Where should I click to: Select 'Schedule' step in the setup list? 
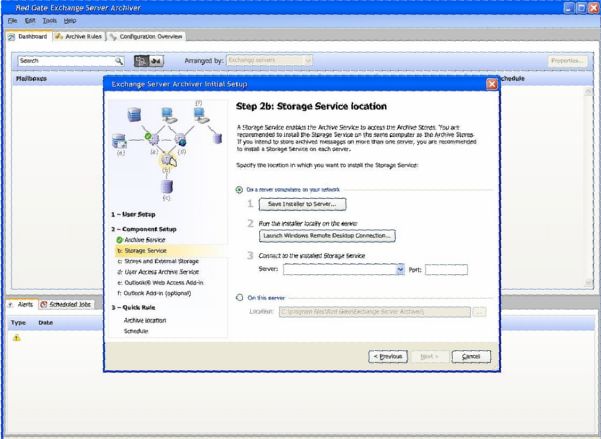136,331
